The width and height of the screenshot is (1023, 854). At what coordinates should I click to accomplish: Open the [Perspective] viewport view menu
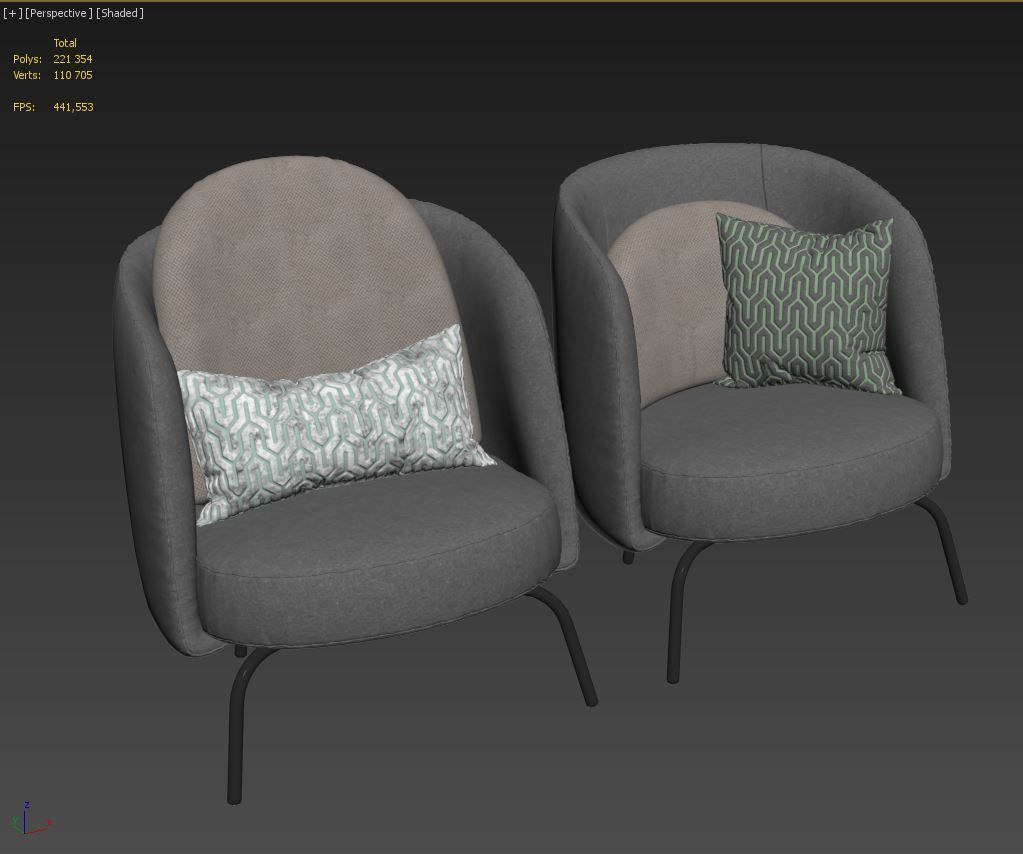pos(59,13)
